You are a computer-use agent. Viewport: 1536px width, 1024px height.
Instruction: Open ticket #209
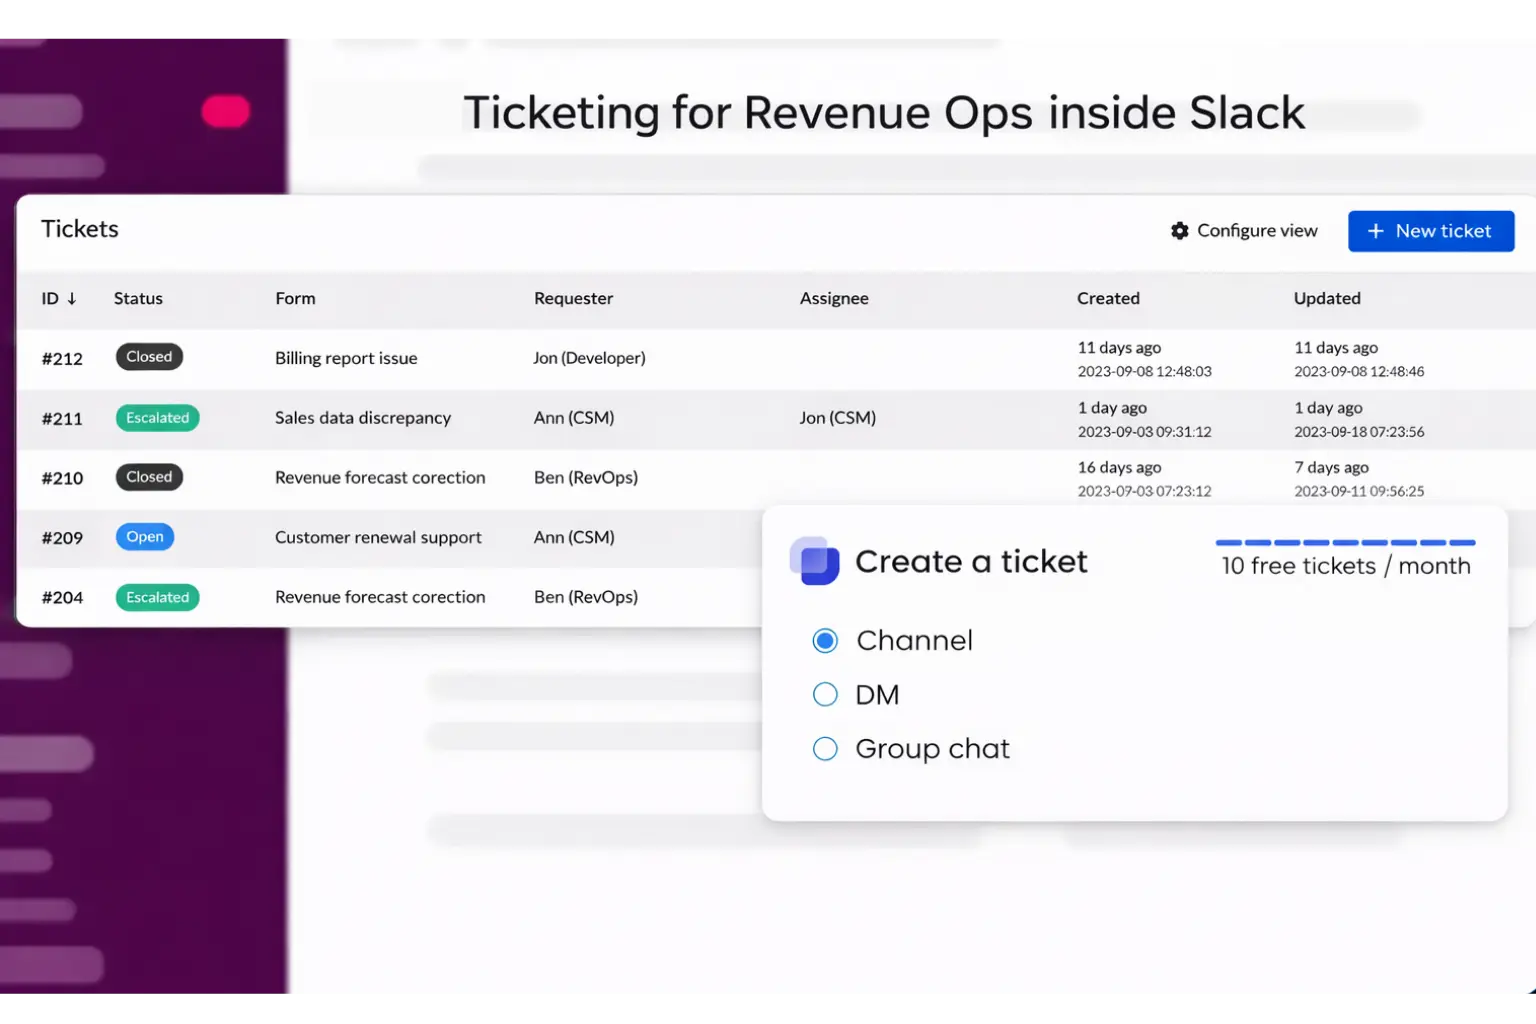tap(62, 538)
